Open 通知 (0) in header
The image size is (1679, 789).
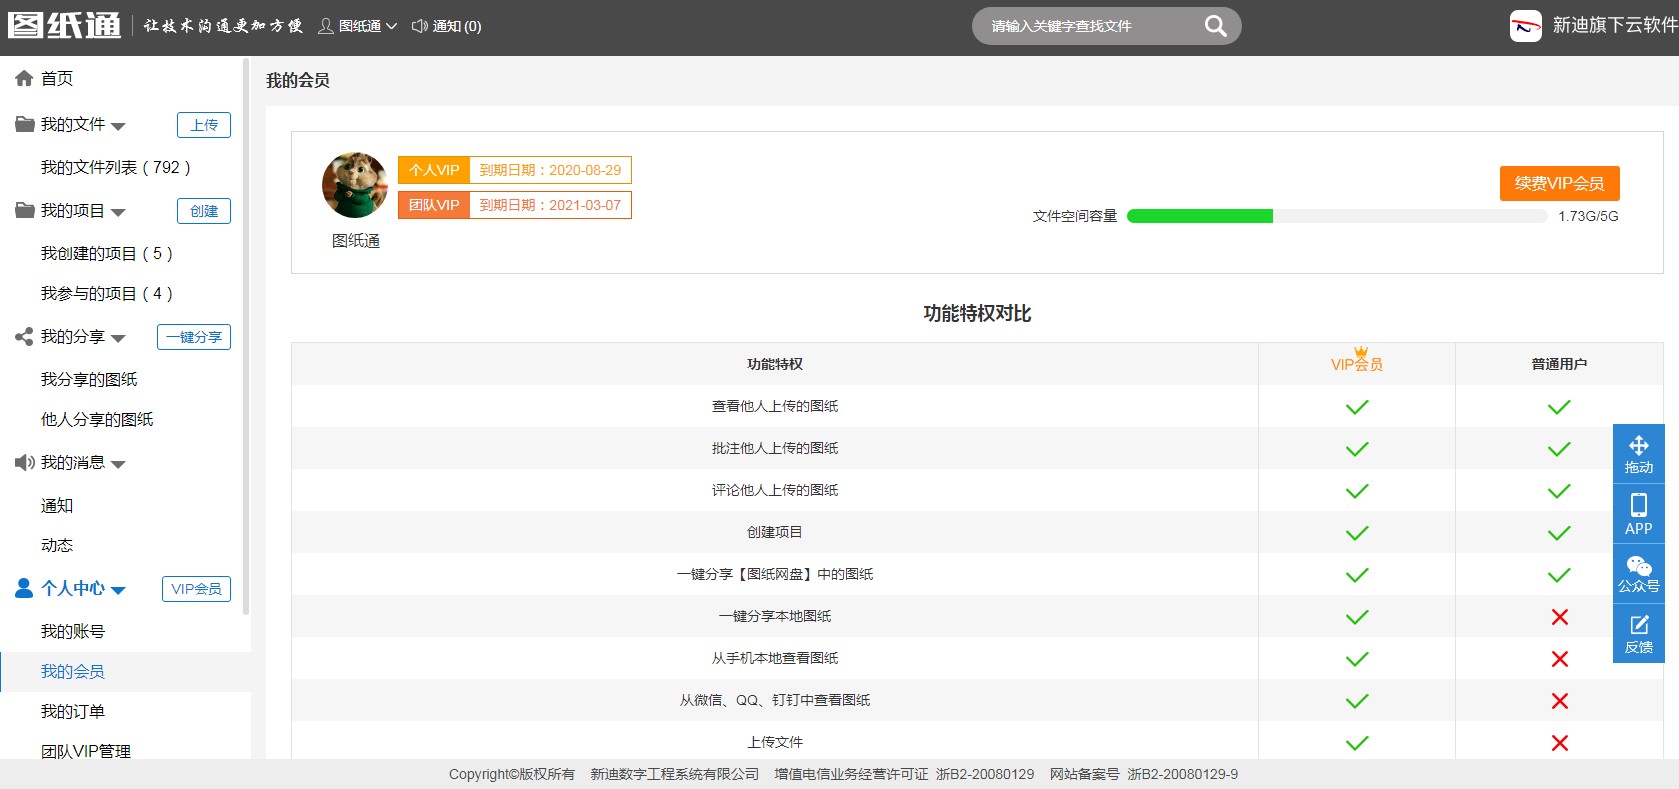(457, 26)
